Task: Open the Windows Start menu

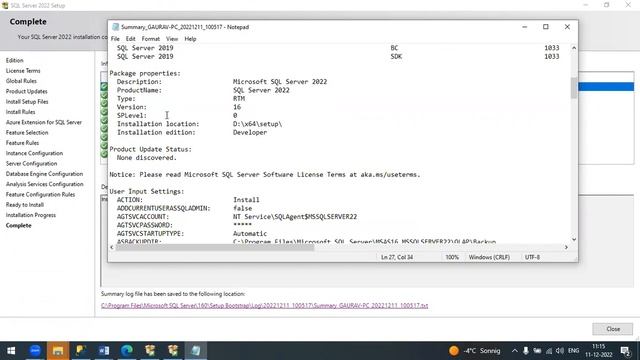Action: point(11,351)
